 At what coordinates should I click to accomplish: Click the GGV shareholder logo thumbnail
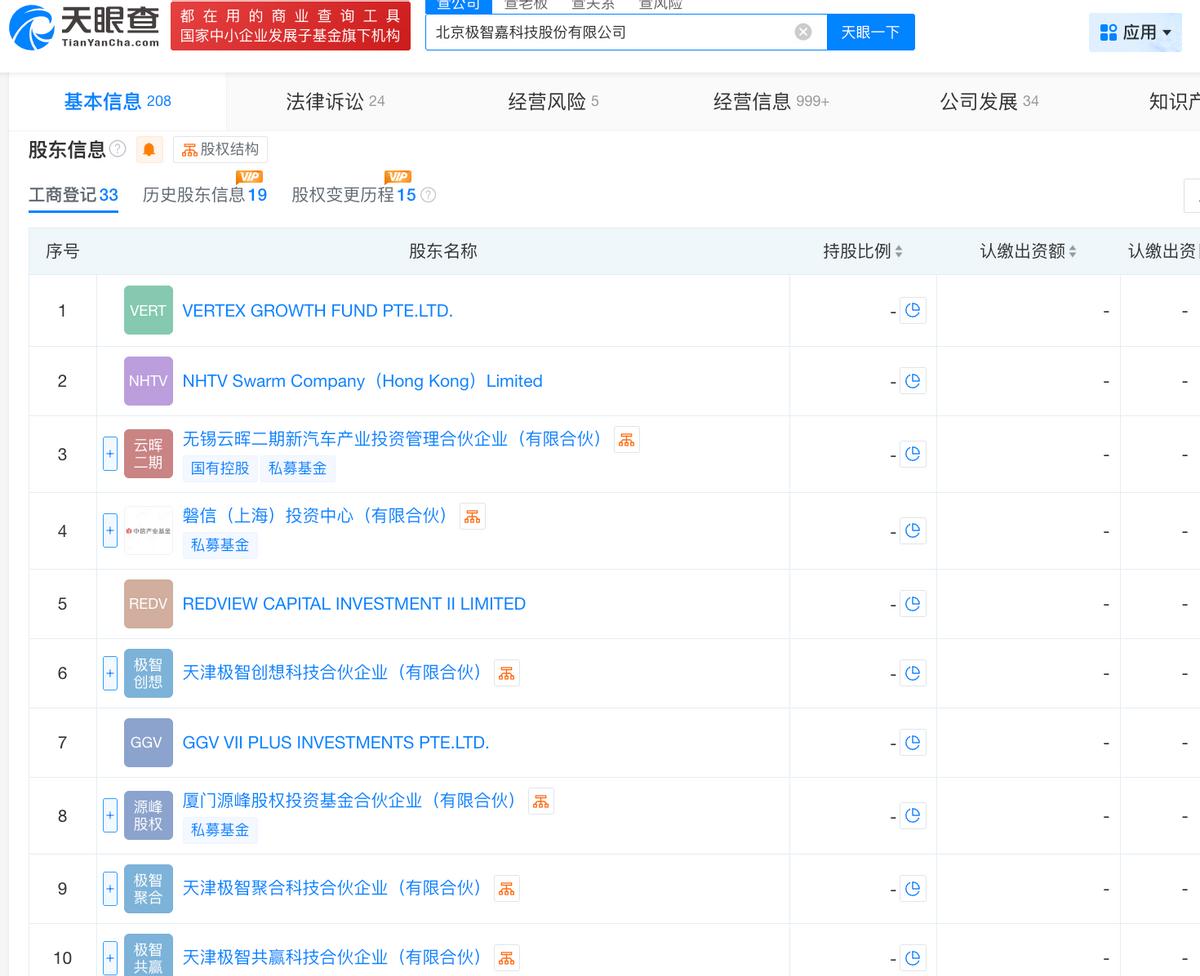coord(148,743)
